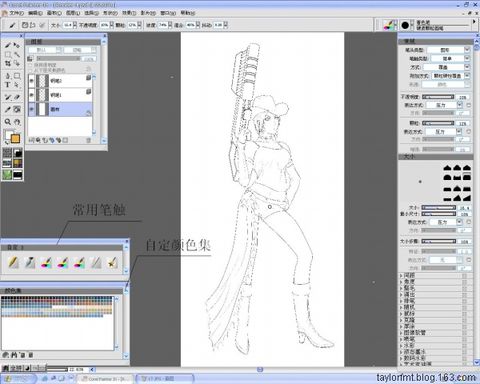Adjust the layer opacity slider in Layers panel
Image resolution: width=480 pixels, height=384 pixels.
[x=58, y=59]
